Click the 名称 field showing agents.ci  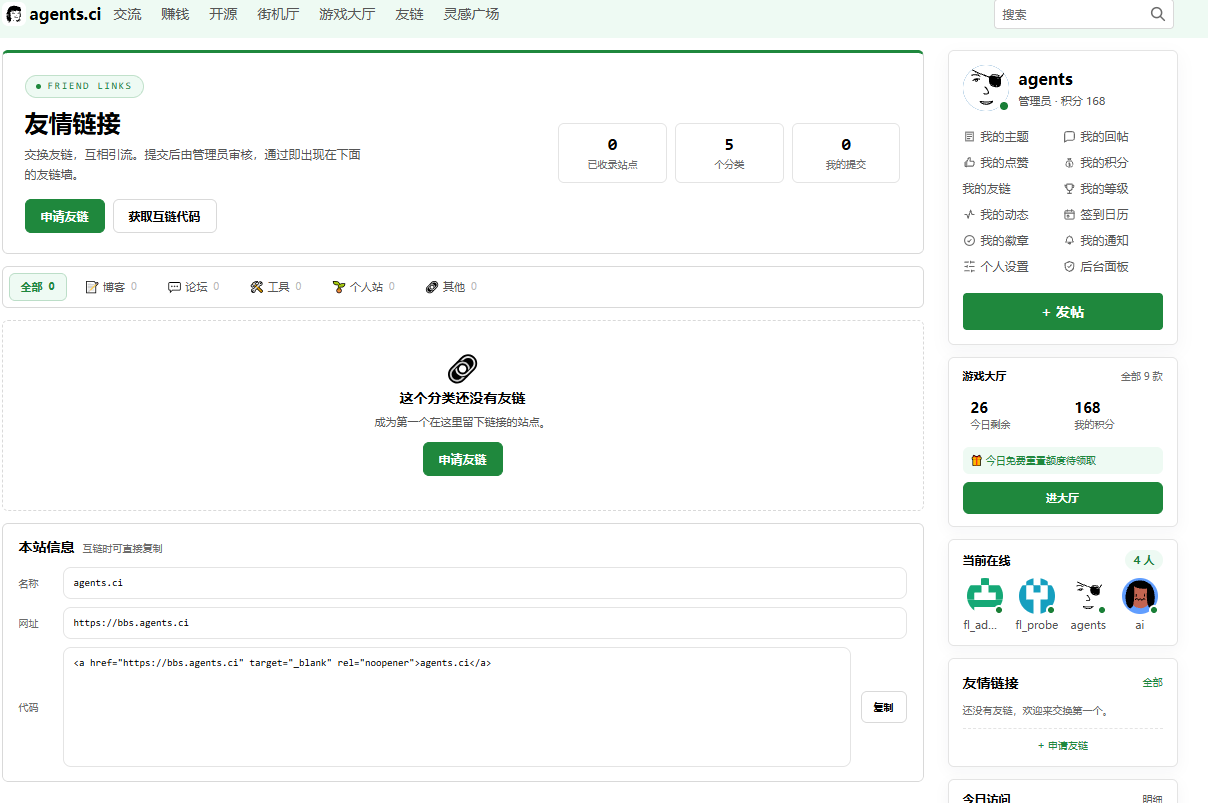(x=484, y=583)
